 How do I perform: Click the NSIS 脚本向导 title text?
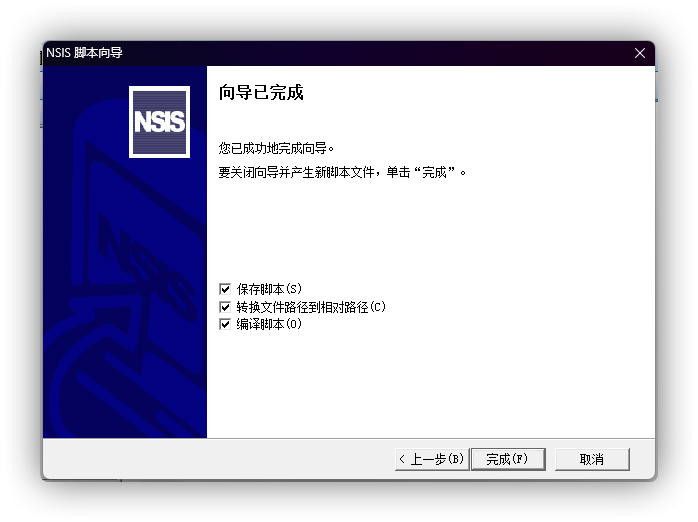pyautogui.click(x=84, y=53)
